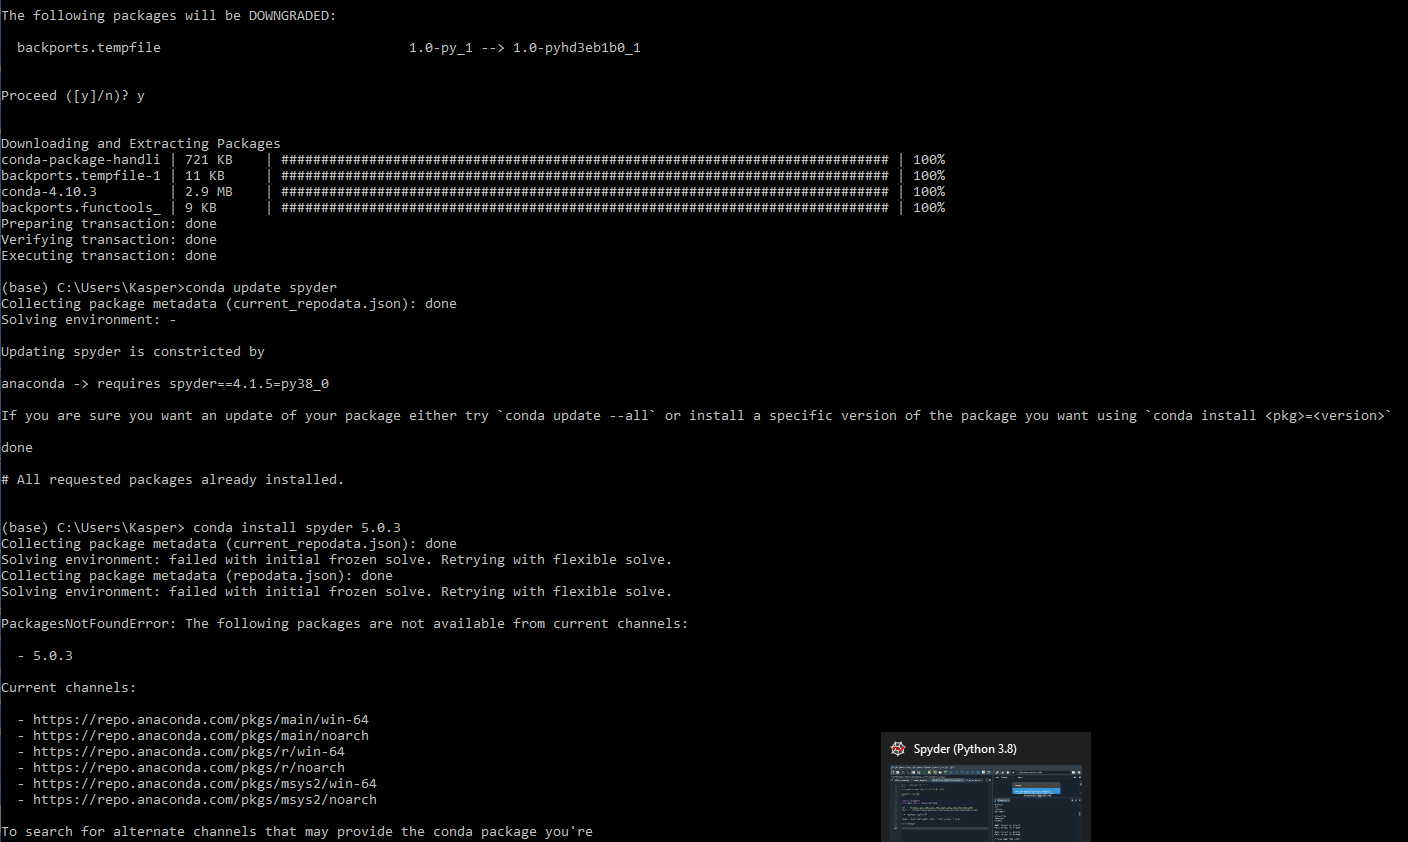Click the "1.0-py_1 --> 1.0-pyhd3eb1b0_1" version text
Viewport: 1408px width, 842px height.
click(525, 48)
